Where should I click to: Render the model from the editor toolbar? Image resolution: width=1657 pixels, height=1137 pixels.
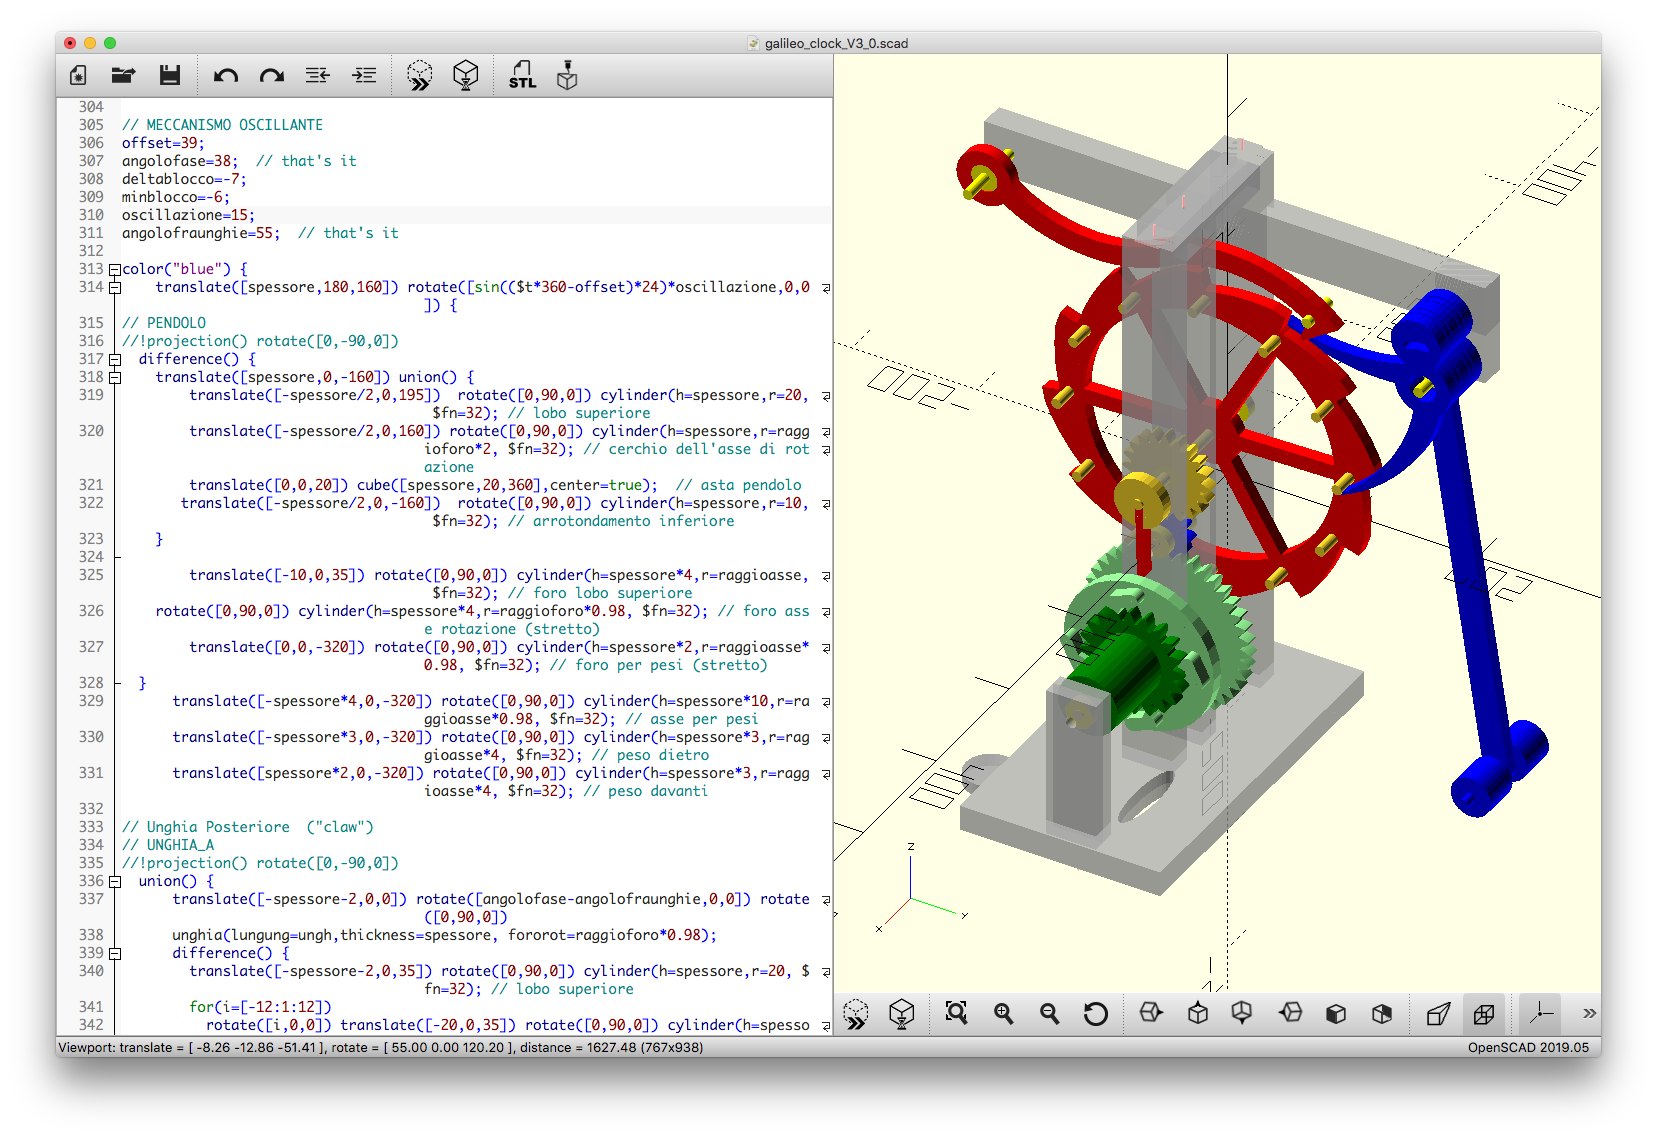tap(466, 76)
